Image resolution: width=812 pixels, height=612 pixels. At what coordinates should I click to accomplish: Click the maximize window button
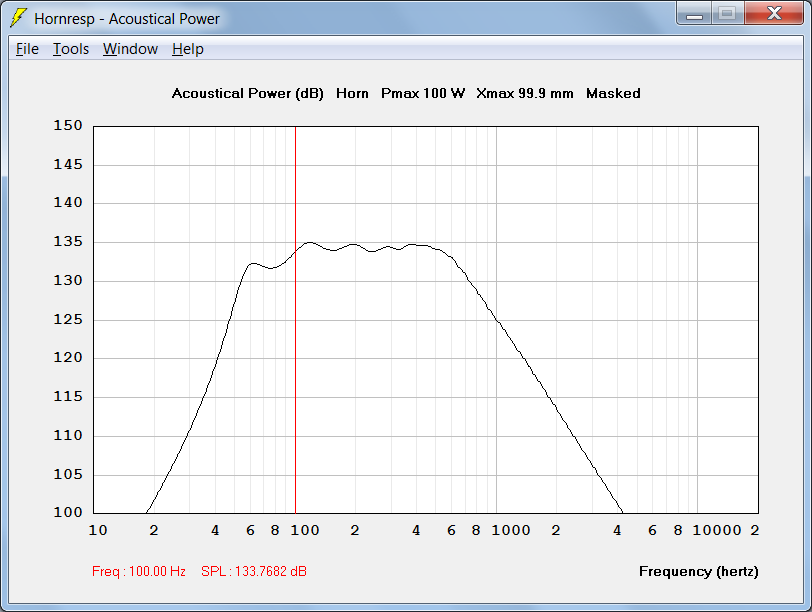pyautogui.click(x=728, y=13)
